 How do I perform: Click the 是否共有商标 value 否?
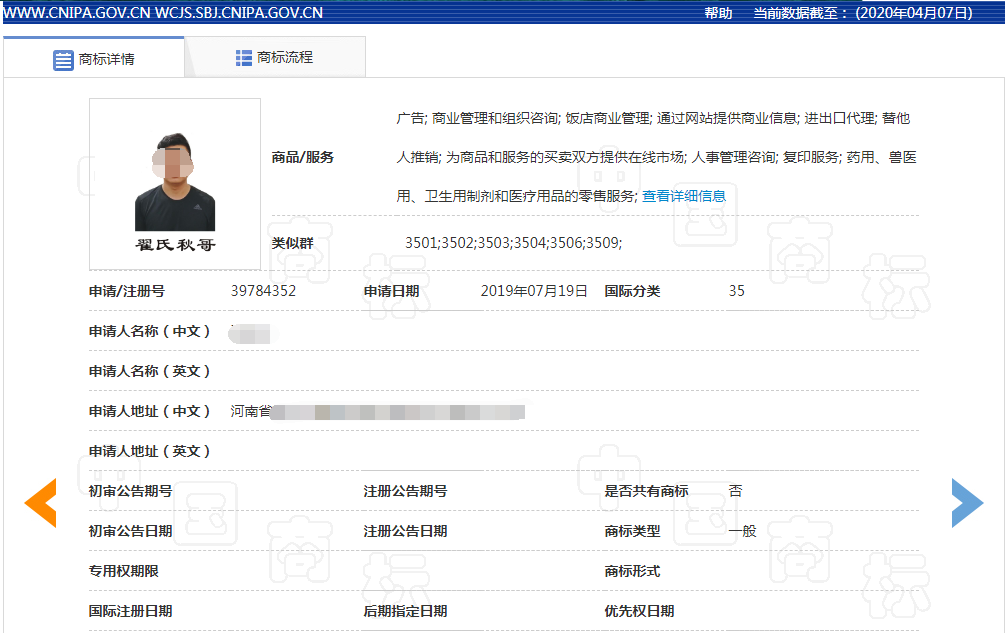(735, 491)
